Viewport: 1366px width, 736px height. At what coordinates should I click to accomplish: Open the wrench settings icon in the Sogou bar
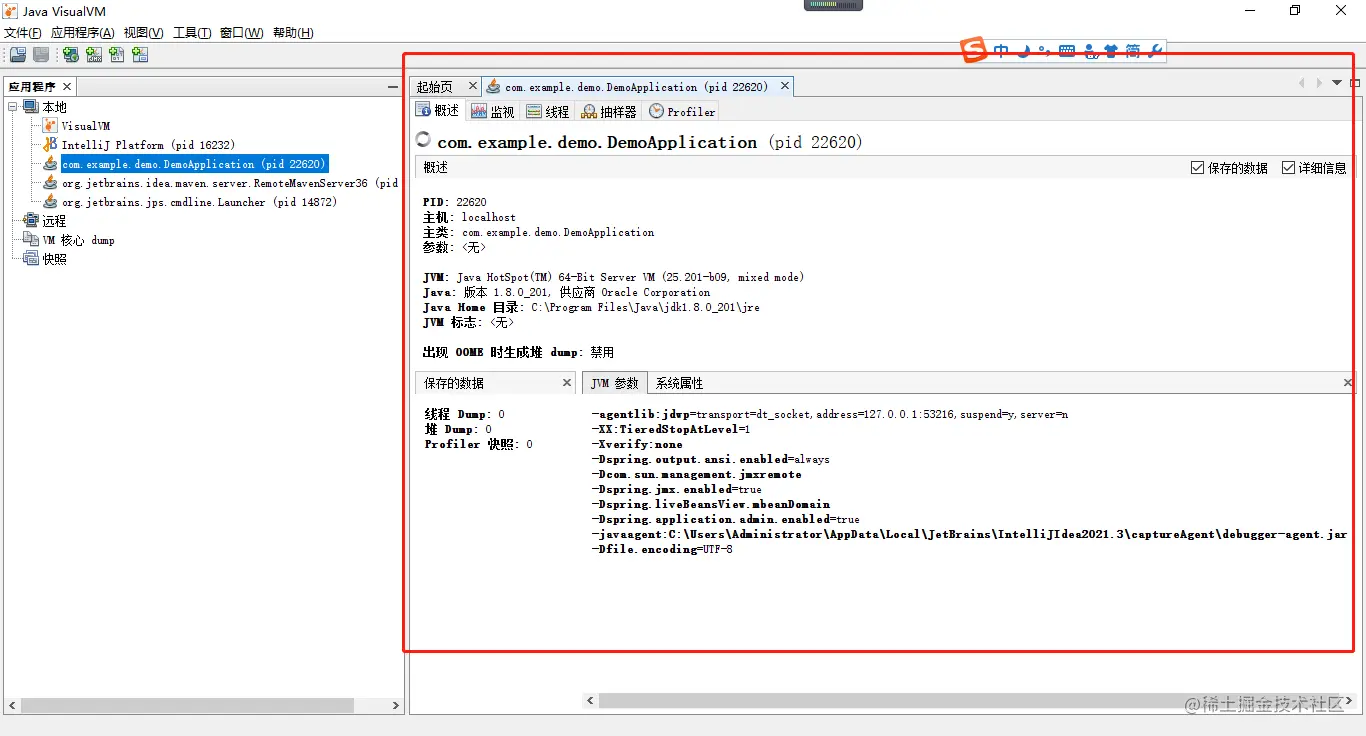click(x=1155, y=51)
